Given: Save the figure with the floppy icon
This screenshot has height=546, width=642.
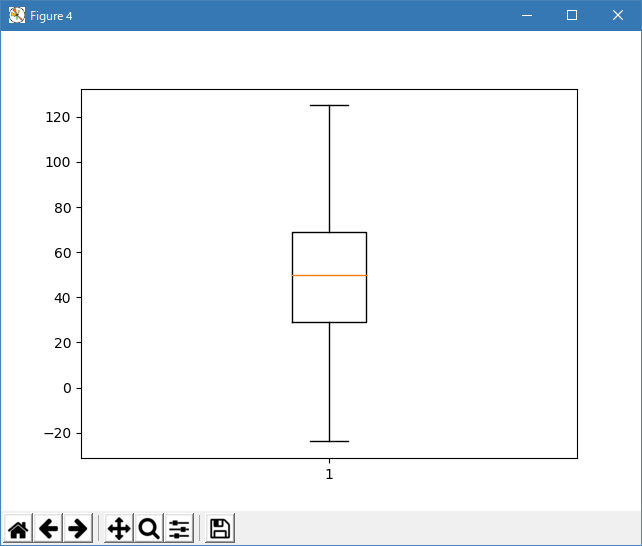Looking at the screenshot, I should point(220,528).
